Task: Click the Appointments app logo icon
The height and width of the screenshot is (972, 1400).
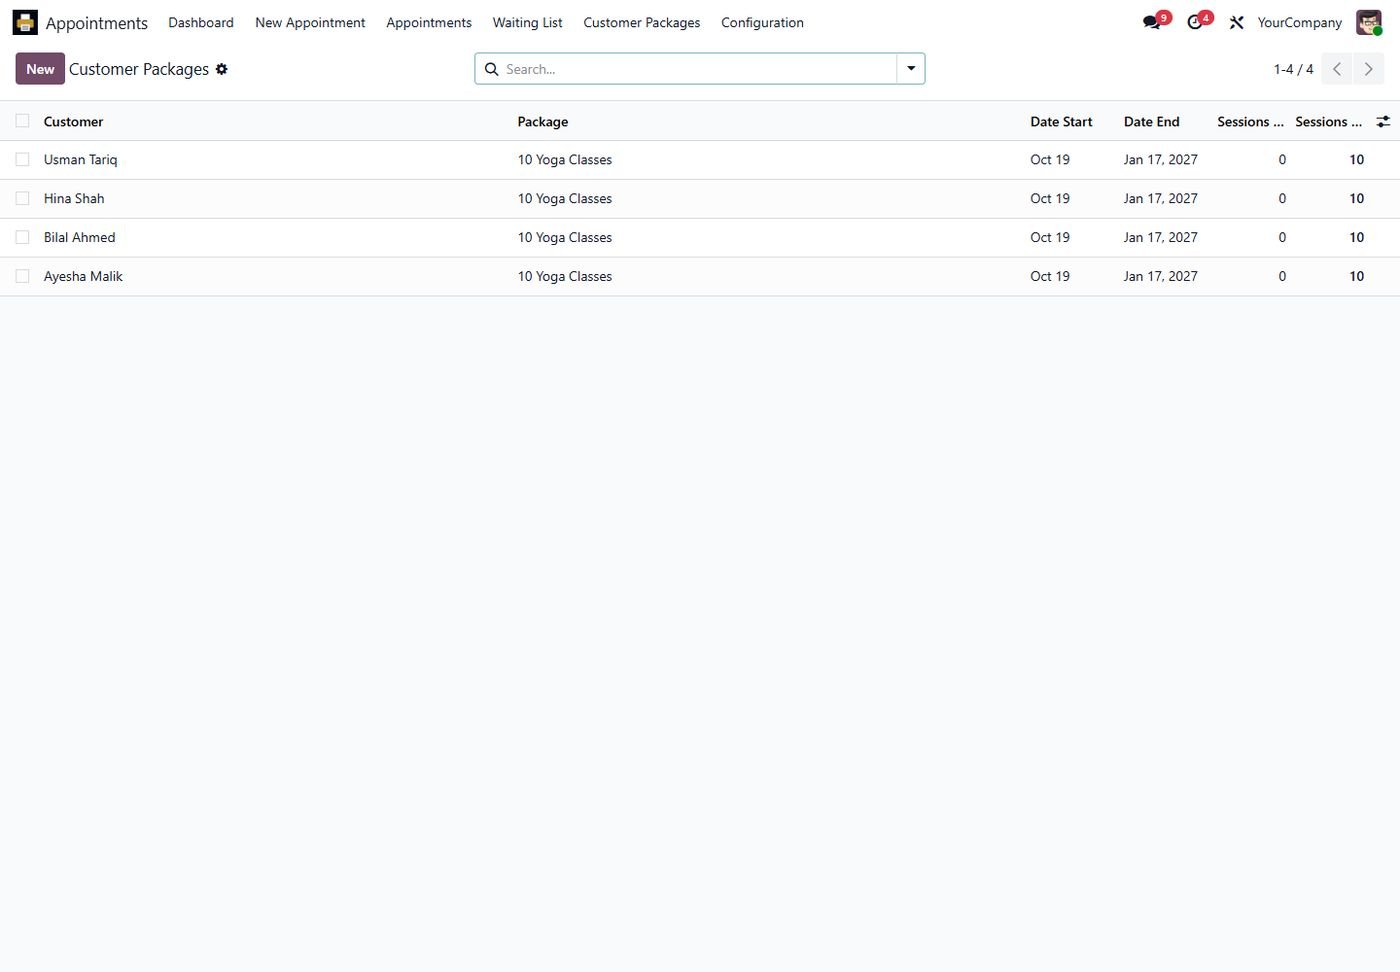Action: 25,22
